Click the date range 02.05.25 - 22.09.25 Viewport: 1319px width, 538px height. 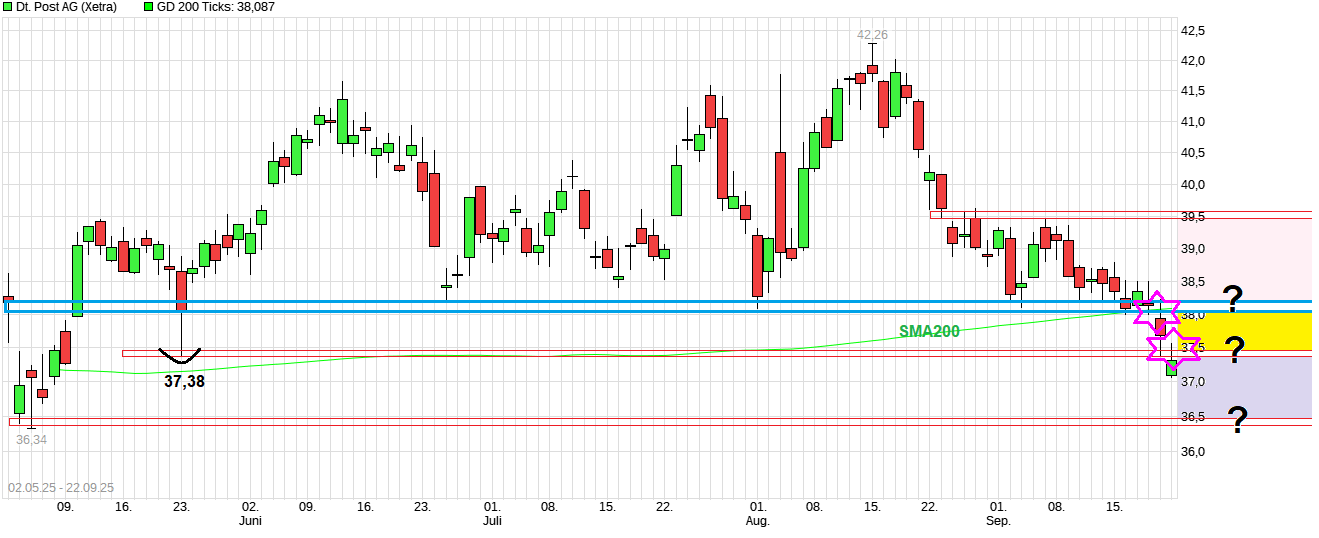click(61, 488)
